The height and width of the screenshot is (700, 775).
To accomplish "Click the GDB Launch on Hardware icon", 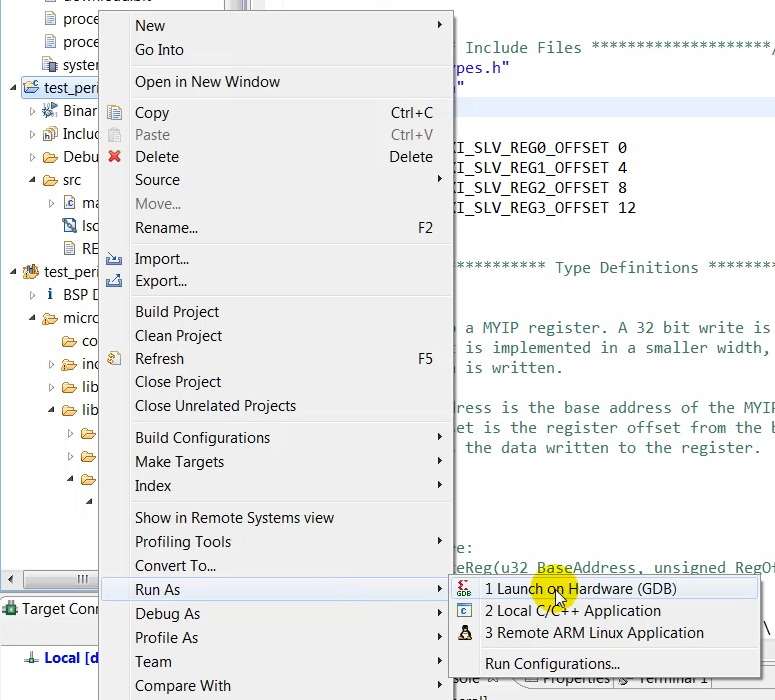I will click(464, 589).
